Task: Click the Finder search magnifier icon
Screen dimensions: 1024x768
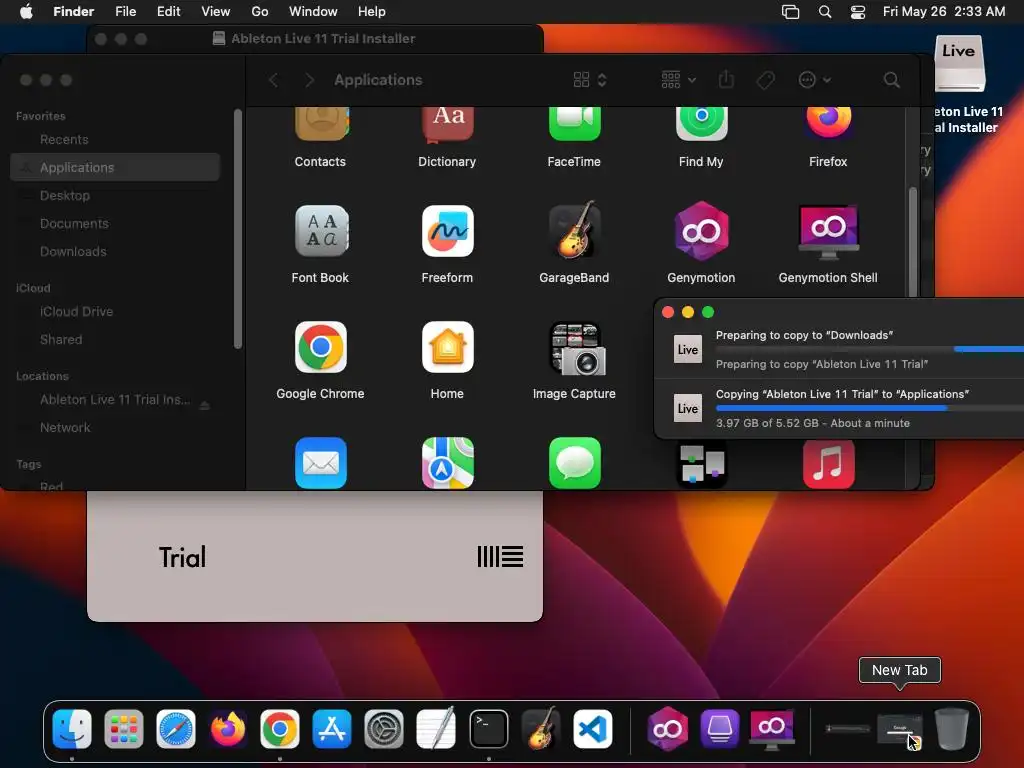Action: pos(891,80)
